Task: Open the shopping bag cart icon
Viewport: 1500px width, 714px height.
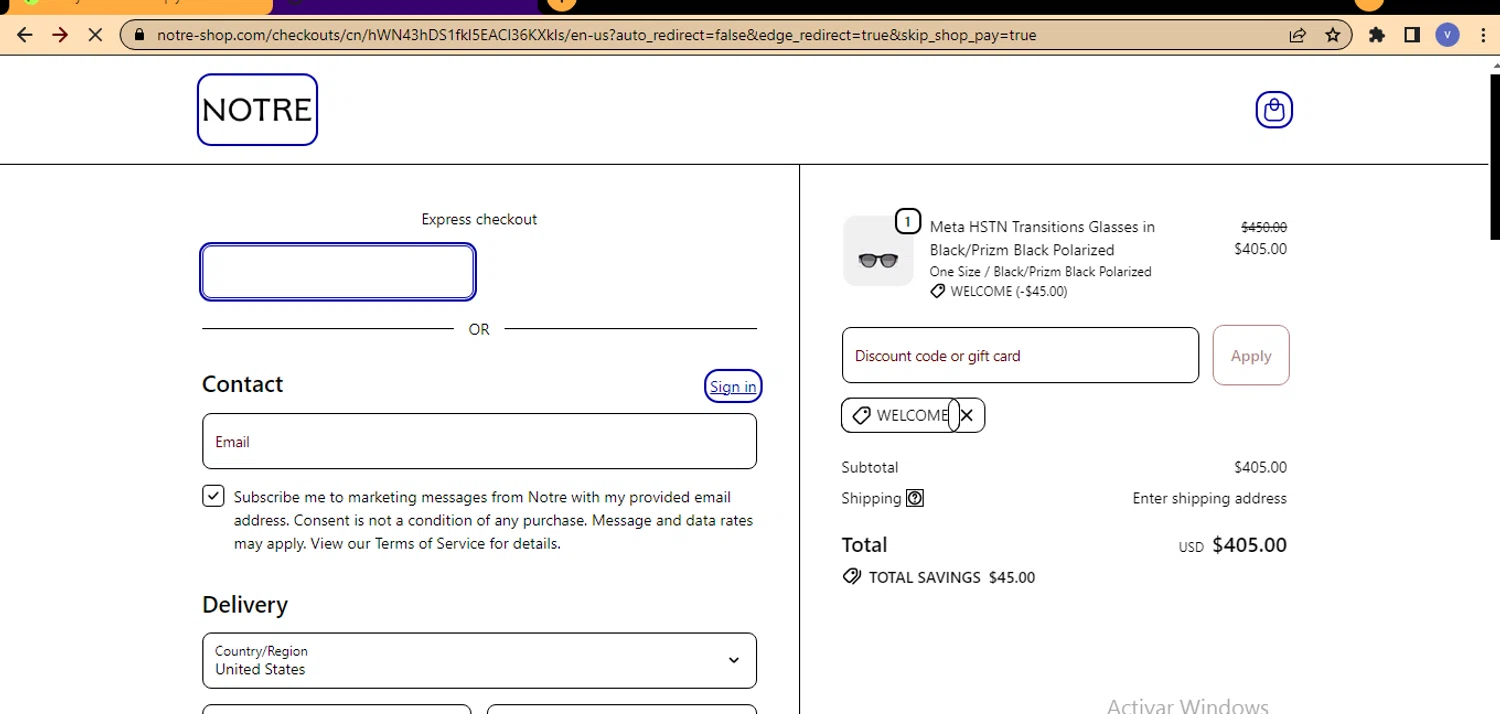Action: pos(1274,109)
